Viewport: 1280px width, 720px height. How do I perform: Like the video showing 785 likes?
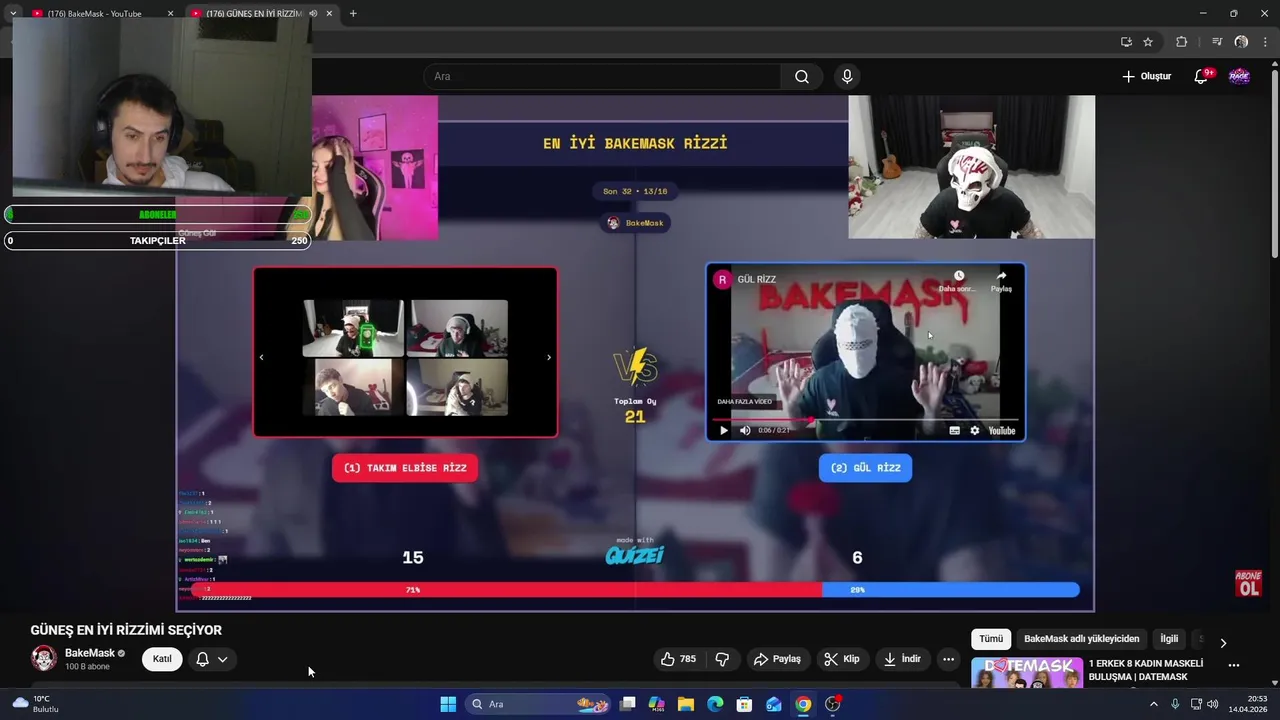click(x=678, y=659)
